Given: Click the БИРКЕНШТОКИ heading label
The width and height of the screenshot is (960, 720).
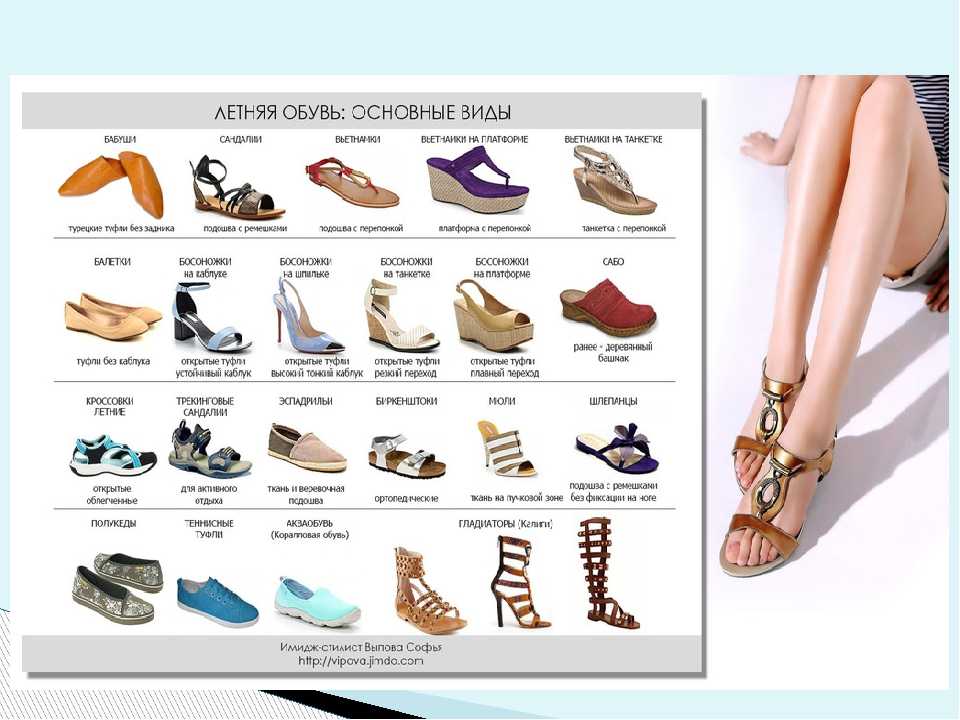Looking at the screenshot, I should [x=407, y=402].
